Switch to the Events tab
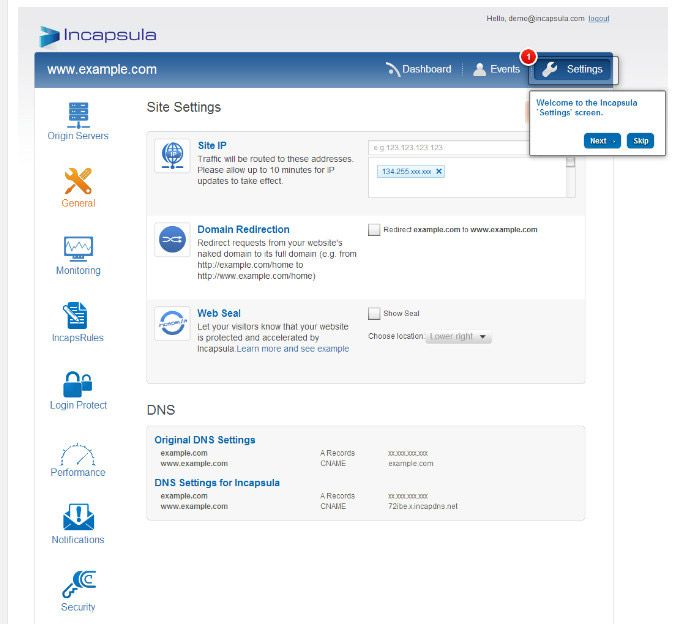The height and width of the screenshot is (624, 682). click(496, 69)
